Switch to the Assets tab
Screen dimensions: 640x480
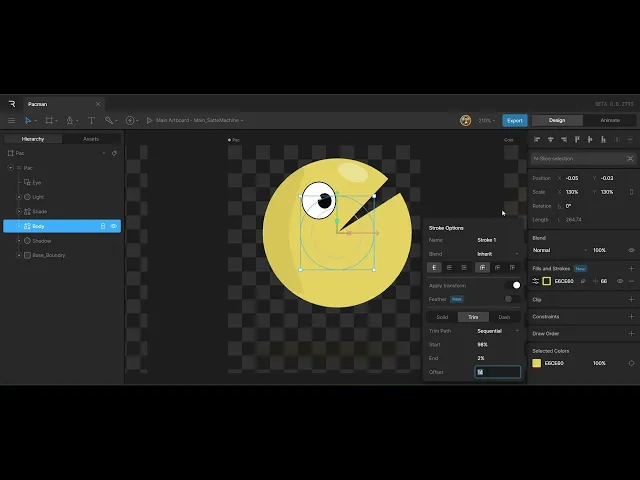[x=91, y=139]
